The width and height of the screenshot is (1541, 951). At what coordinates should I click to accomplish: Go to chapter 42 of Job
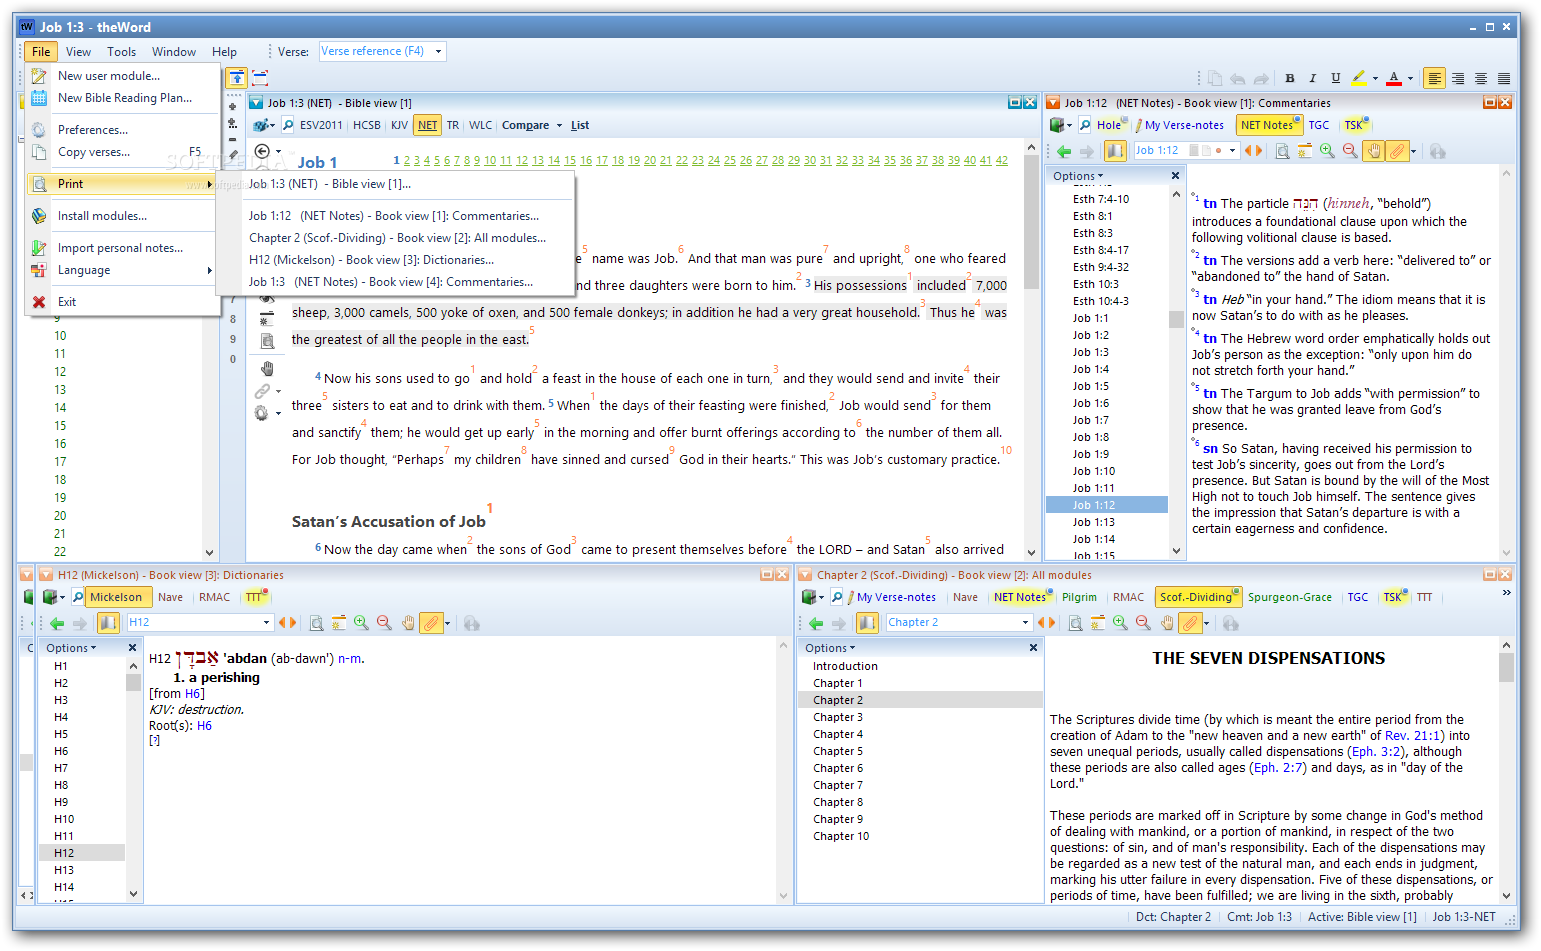point(1001,160)
